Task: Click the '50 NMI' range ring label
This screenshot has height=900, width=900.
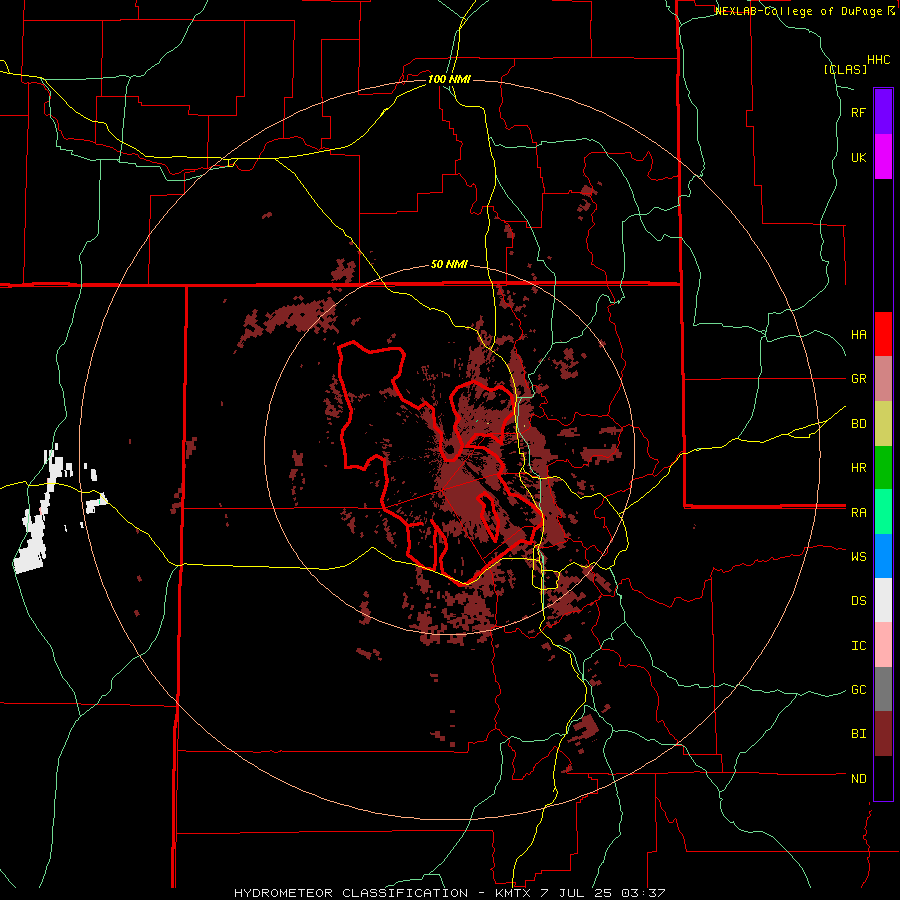Action: point(449,265)
